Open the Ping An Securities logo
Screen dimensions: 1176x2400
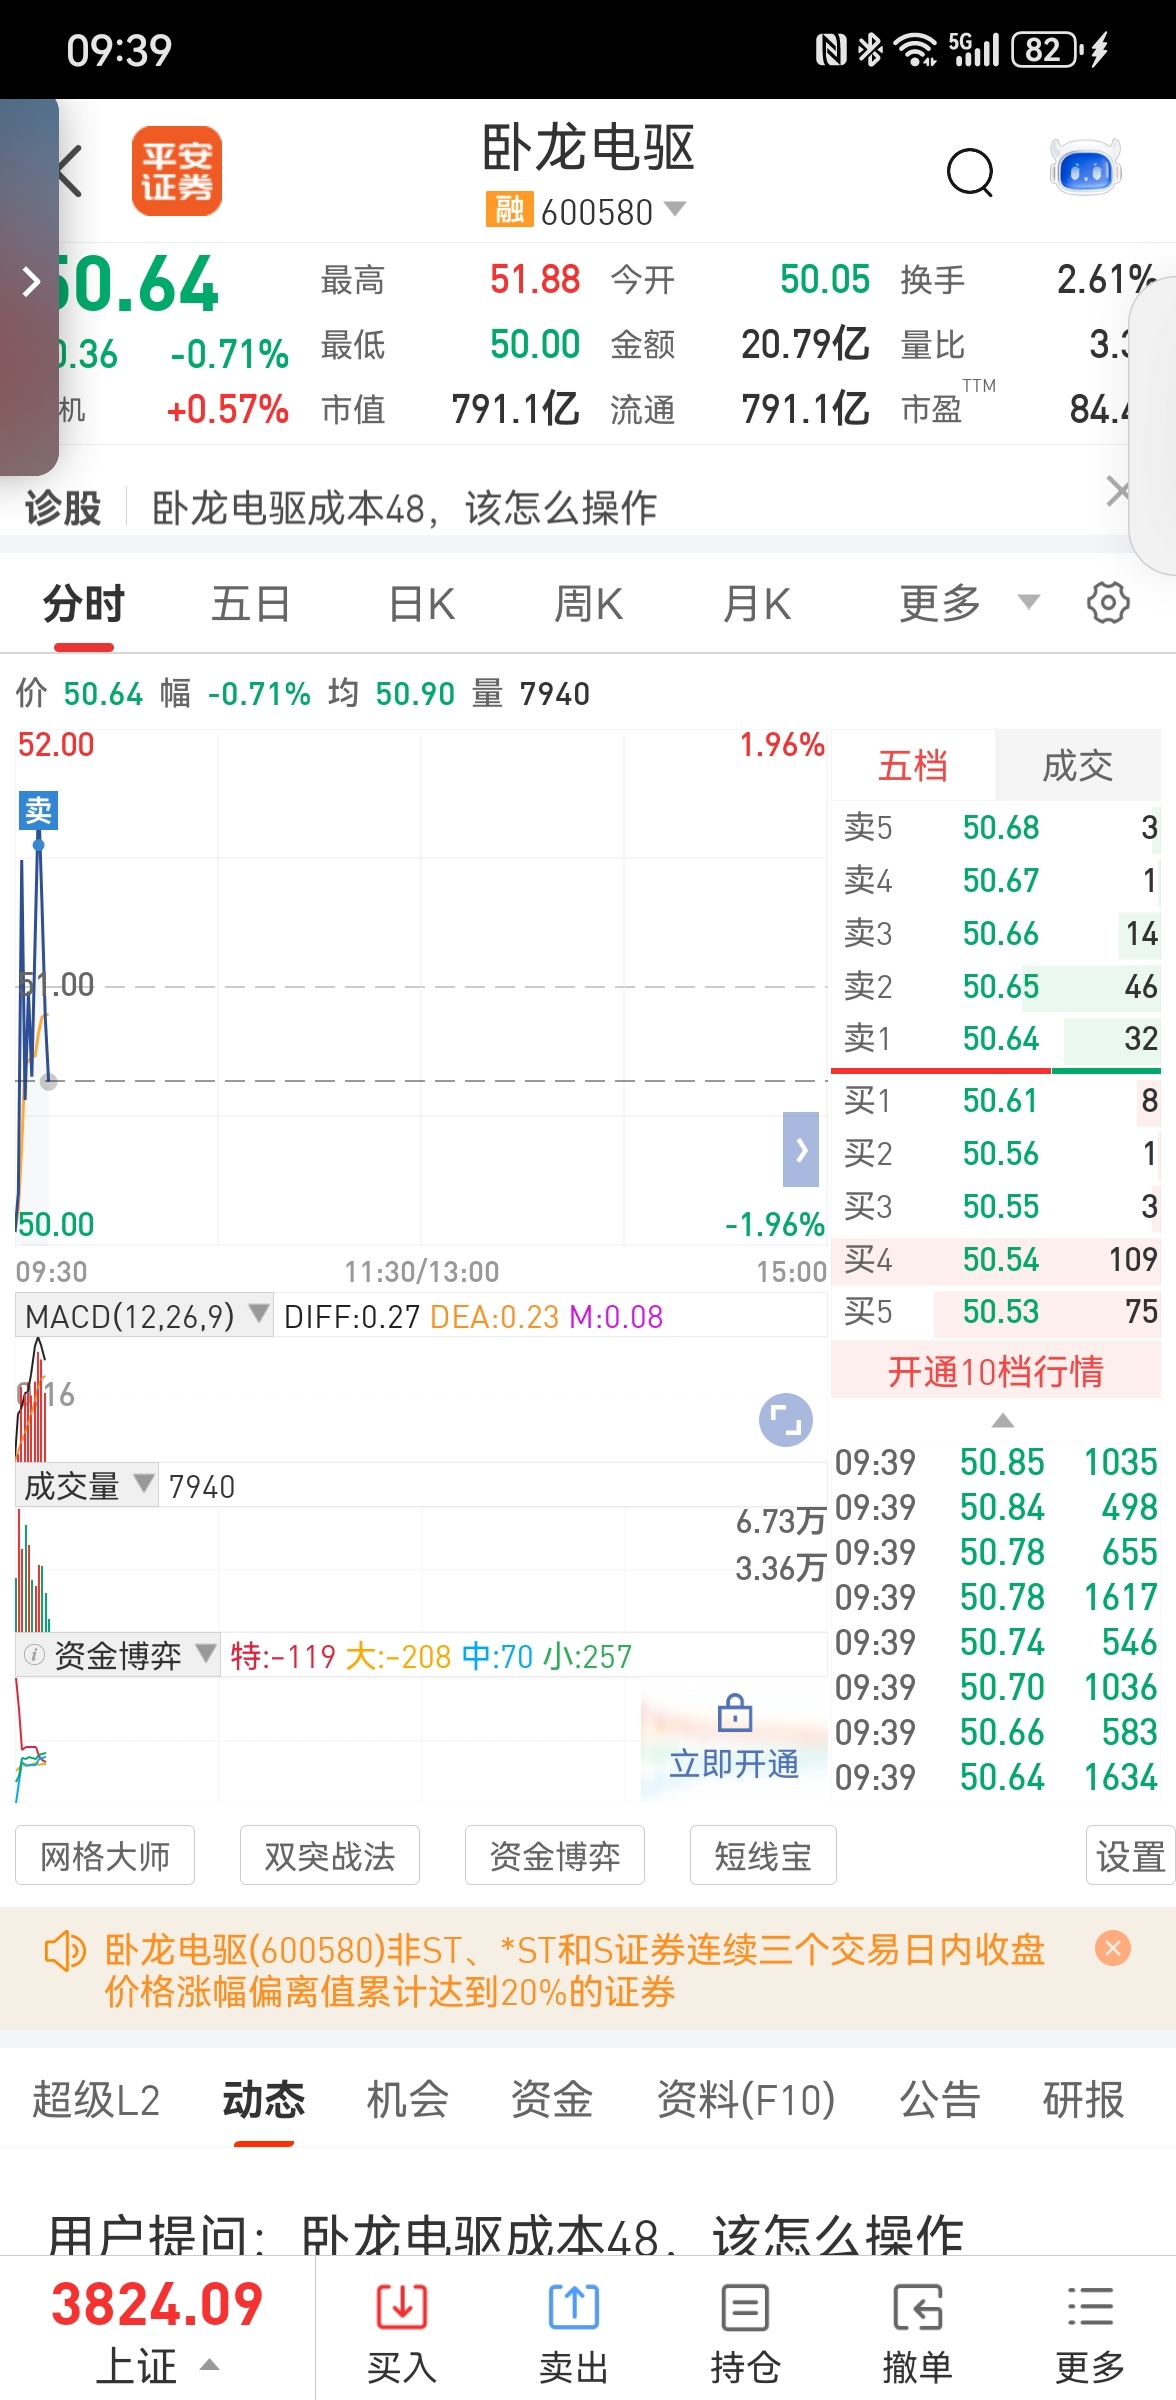tap(177, 171)
